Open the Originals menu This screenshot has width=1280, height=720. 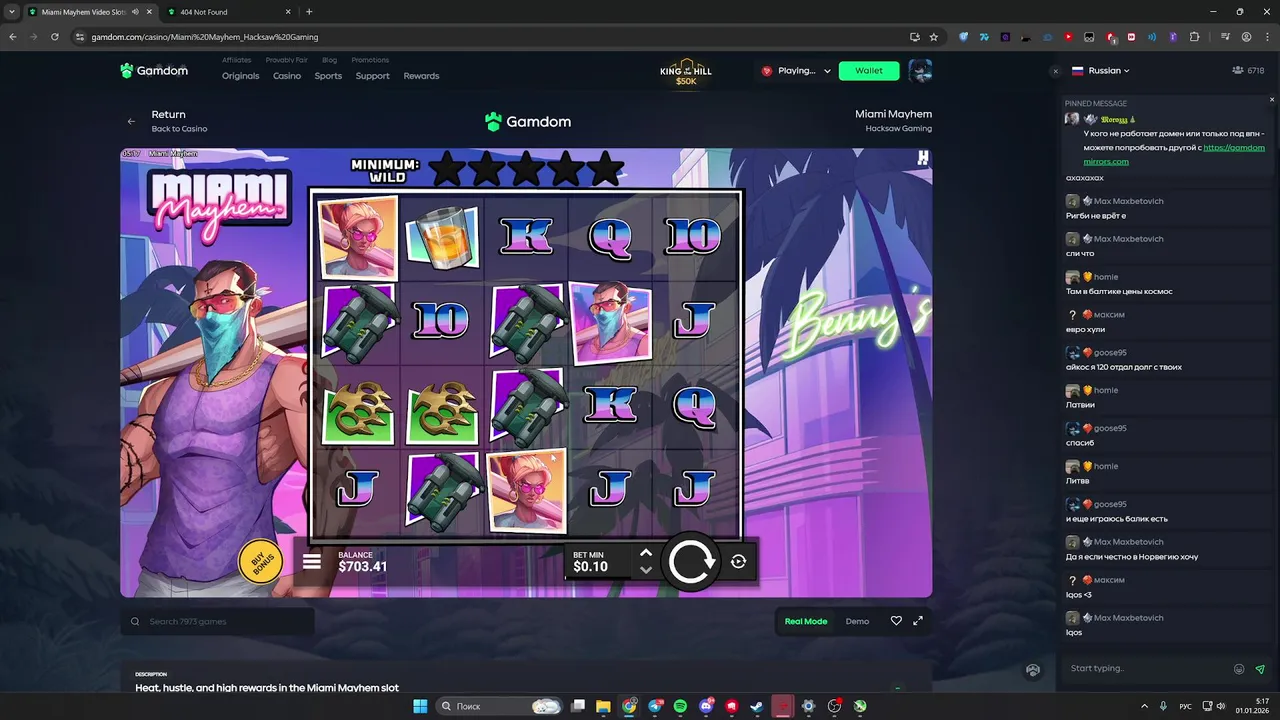click(x=241, y=76)
